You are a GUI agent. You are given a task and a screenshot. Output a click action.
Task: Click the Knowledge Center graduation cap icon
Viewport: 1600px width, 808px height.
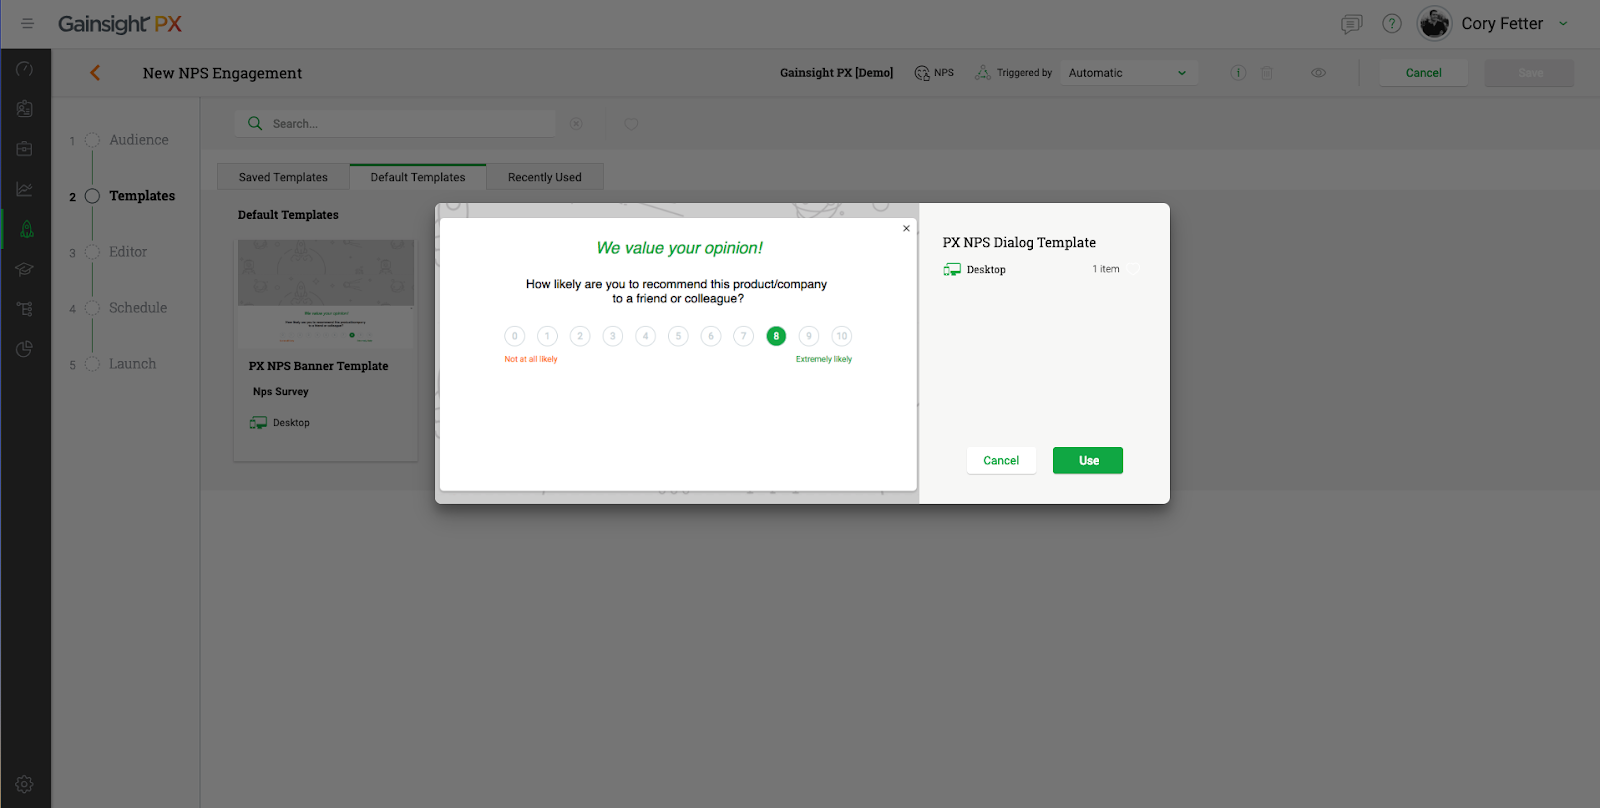(x=25, y=269)
